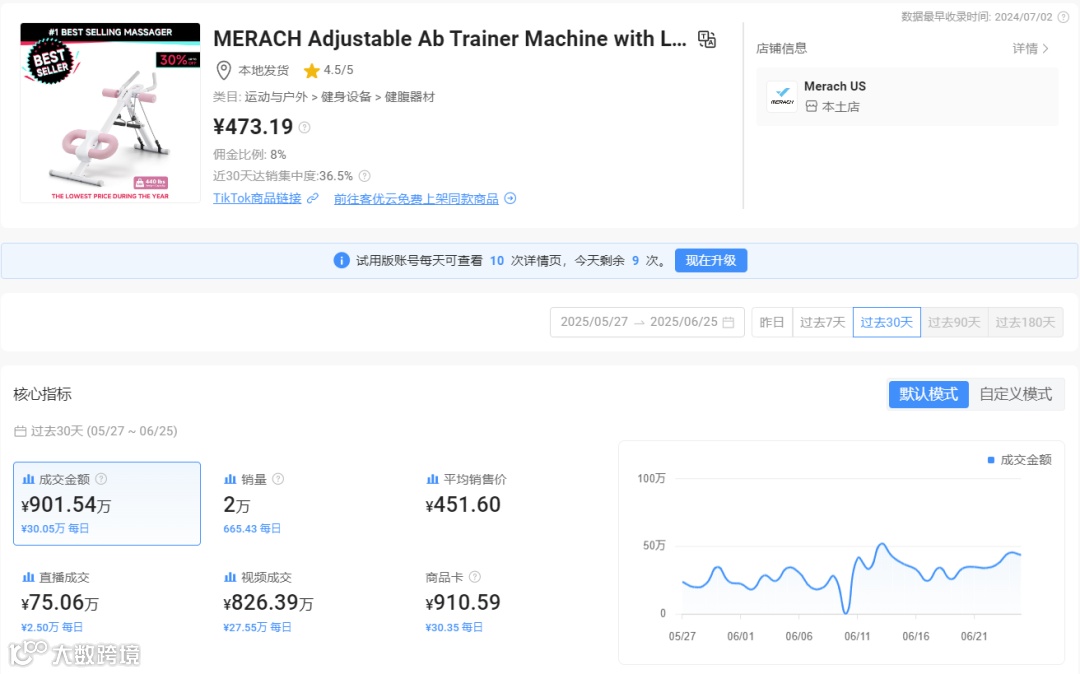Click 现在升级 upgrade button
Viewport: 1080px width, 674px height.
[711, 261]
